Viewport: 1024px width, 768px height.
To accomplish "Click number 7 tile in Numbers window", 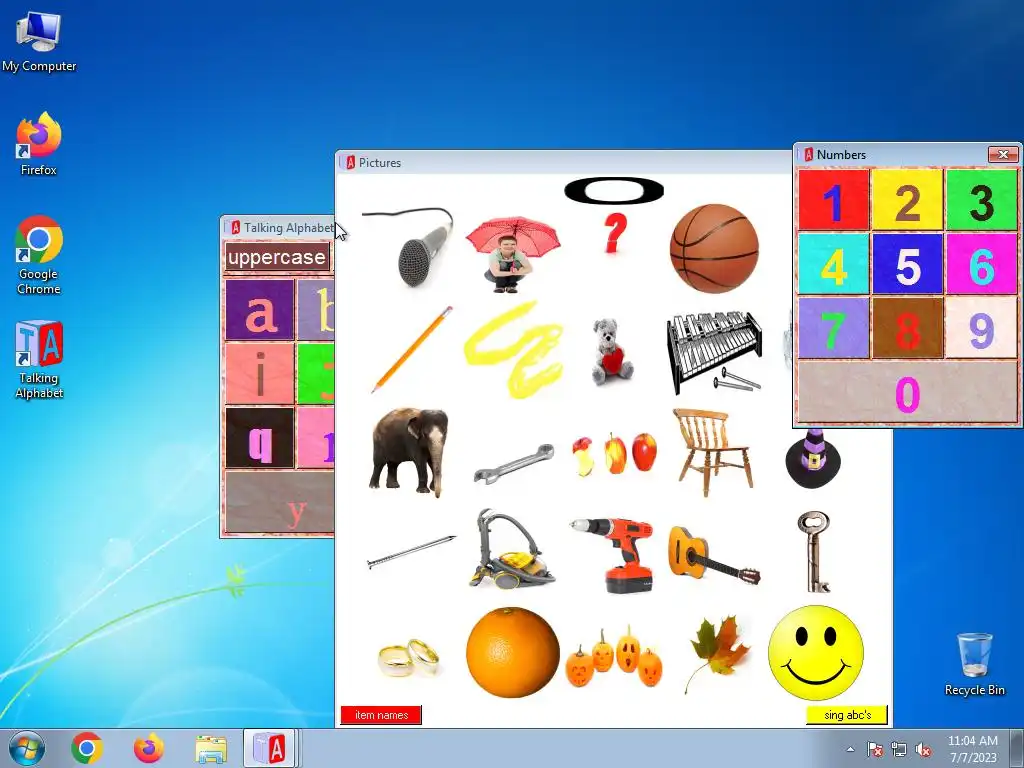I will click(x=833, y=328).
